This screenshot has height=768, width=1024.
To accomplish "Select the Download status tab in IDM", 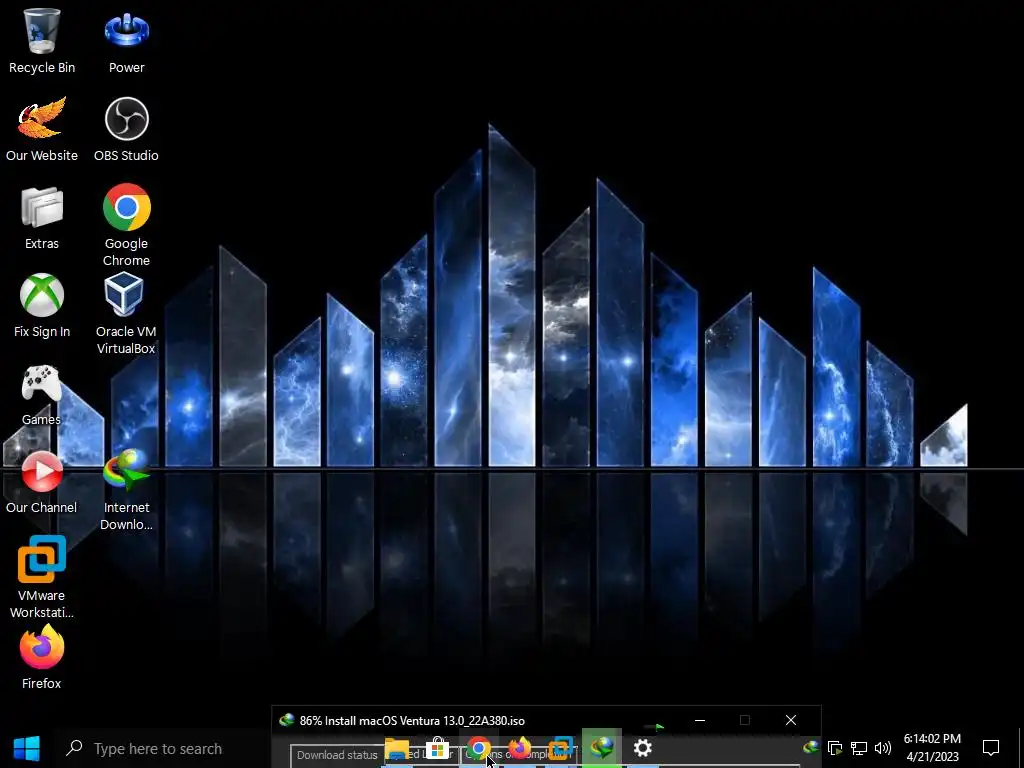I will click(337, 756).
